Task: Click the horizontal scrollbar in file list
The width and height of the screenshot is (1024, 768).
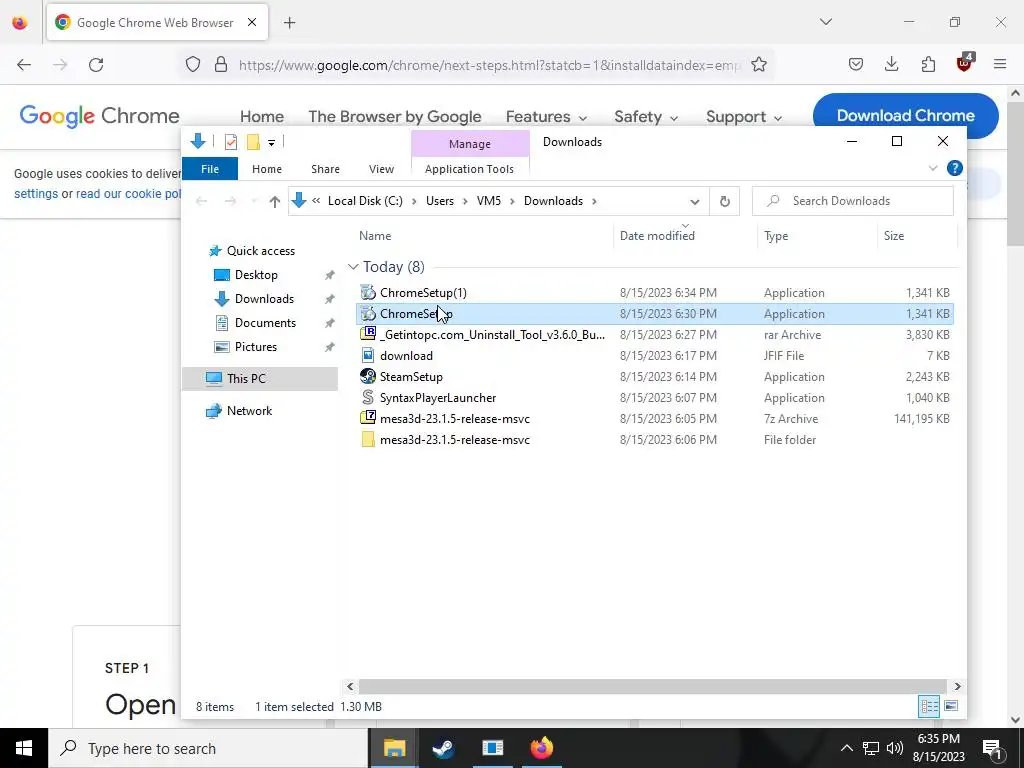Action: pos(652,686)
